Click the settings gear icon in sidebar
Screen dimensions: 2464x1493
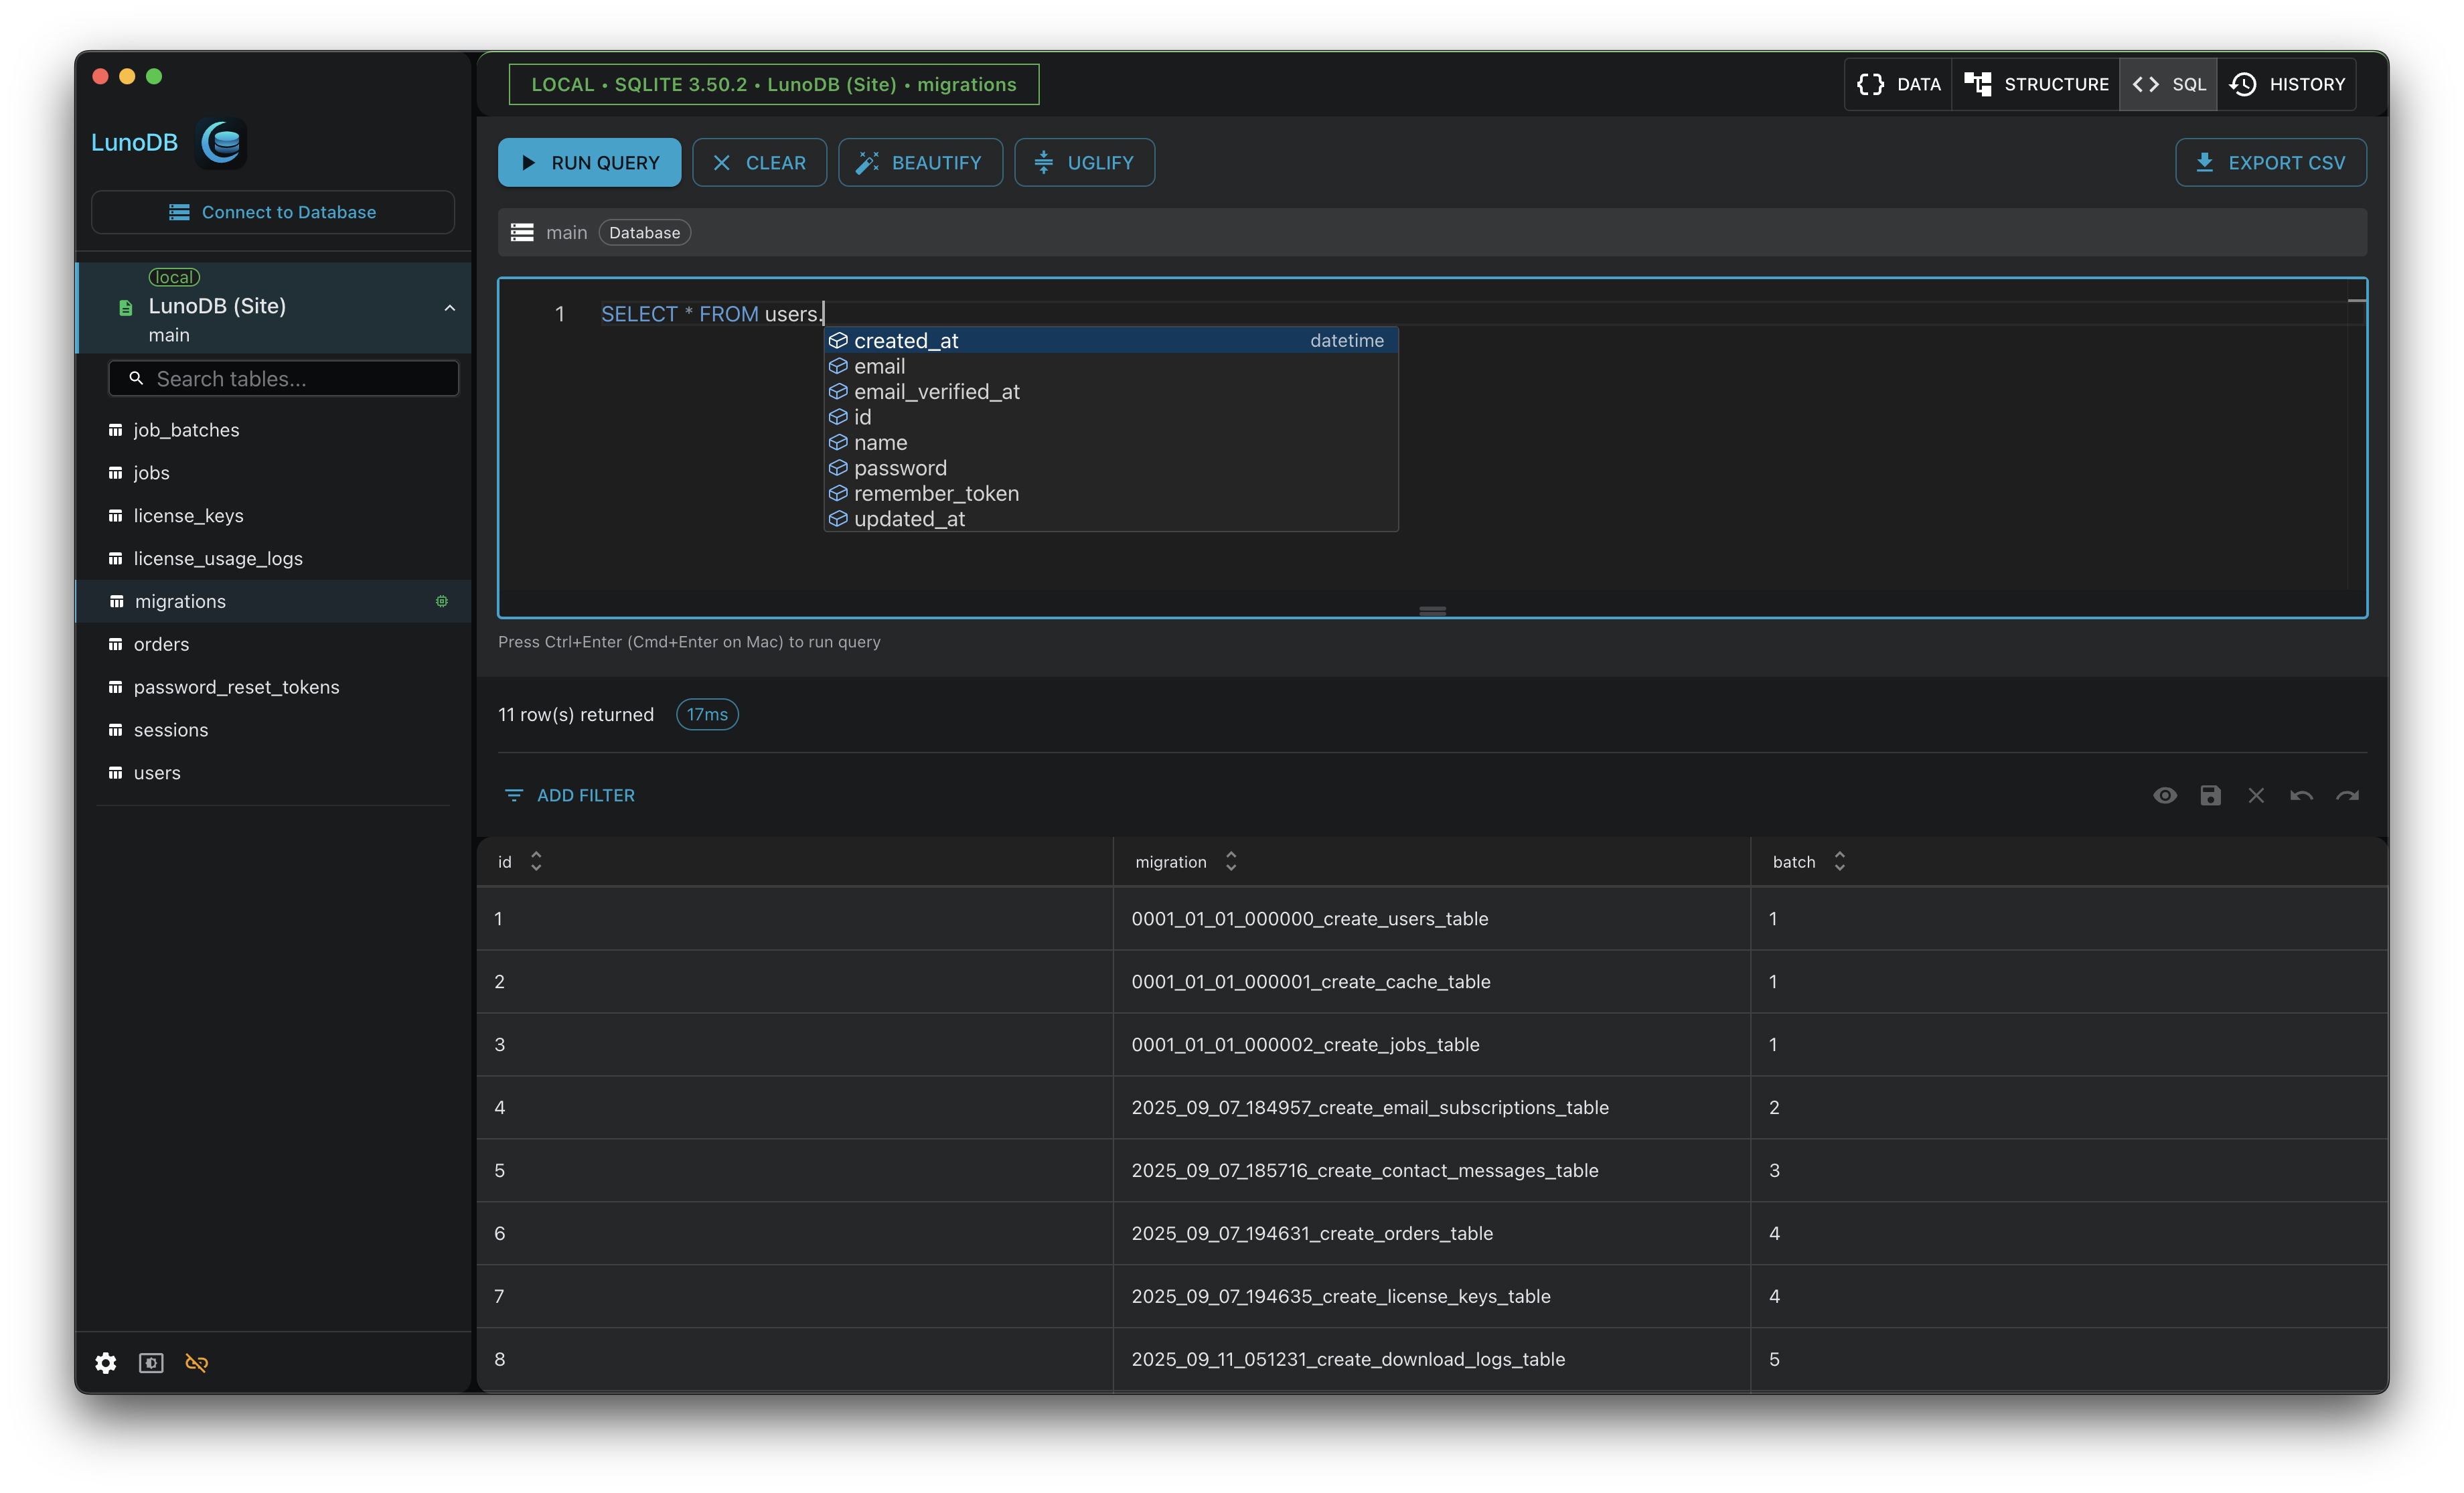click(x=106, y=1363)
